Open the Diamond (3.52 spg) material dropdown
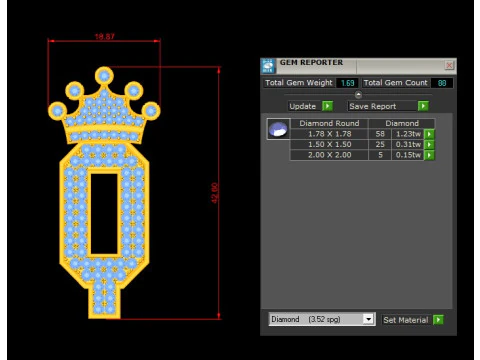The image size is (480, 360). point(322,319)
